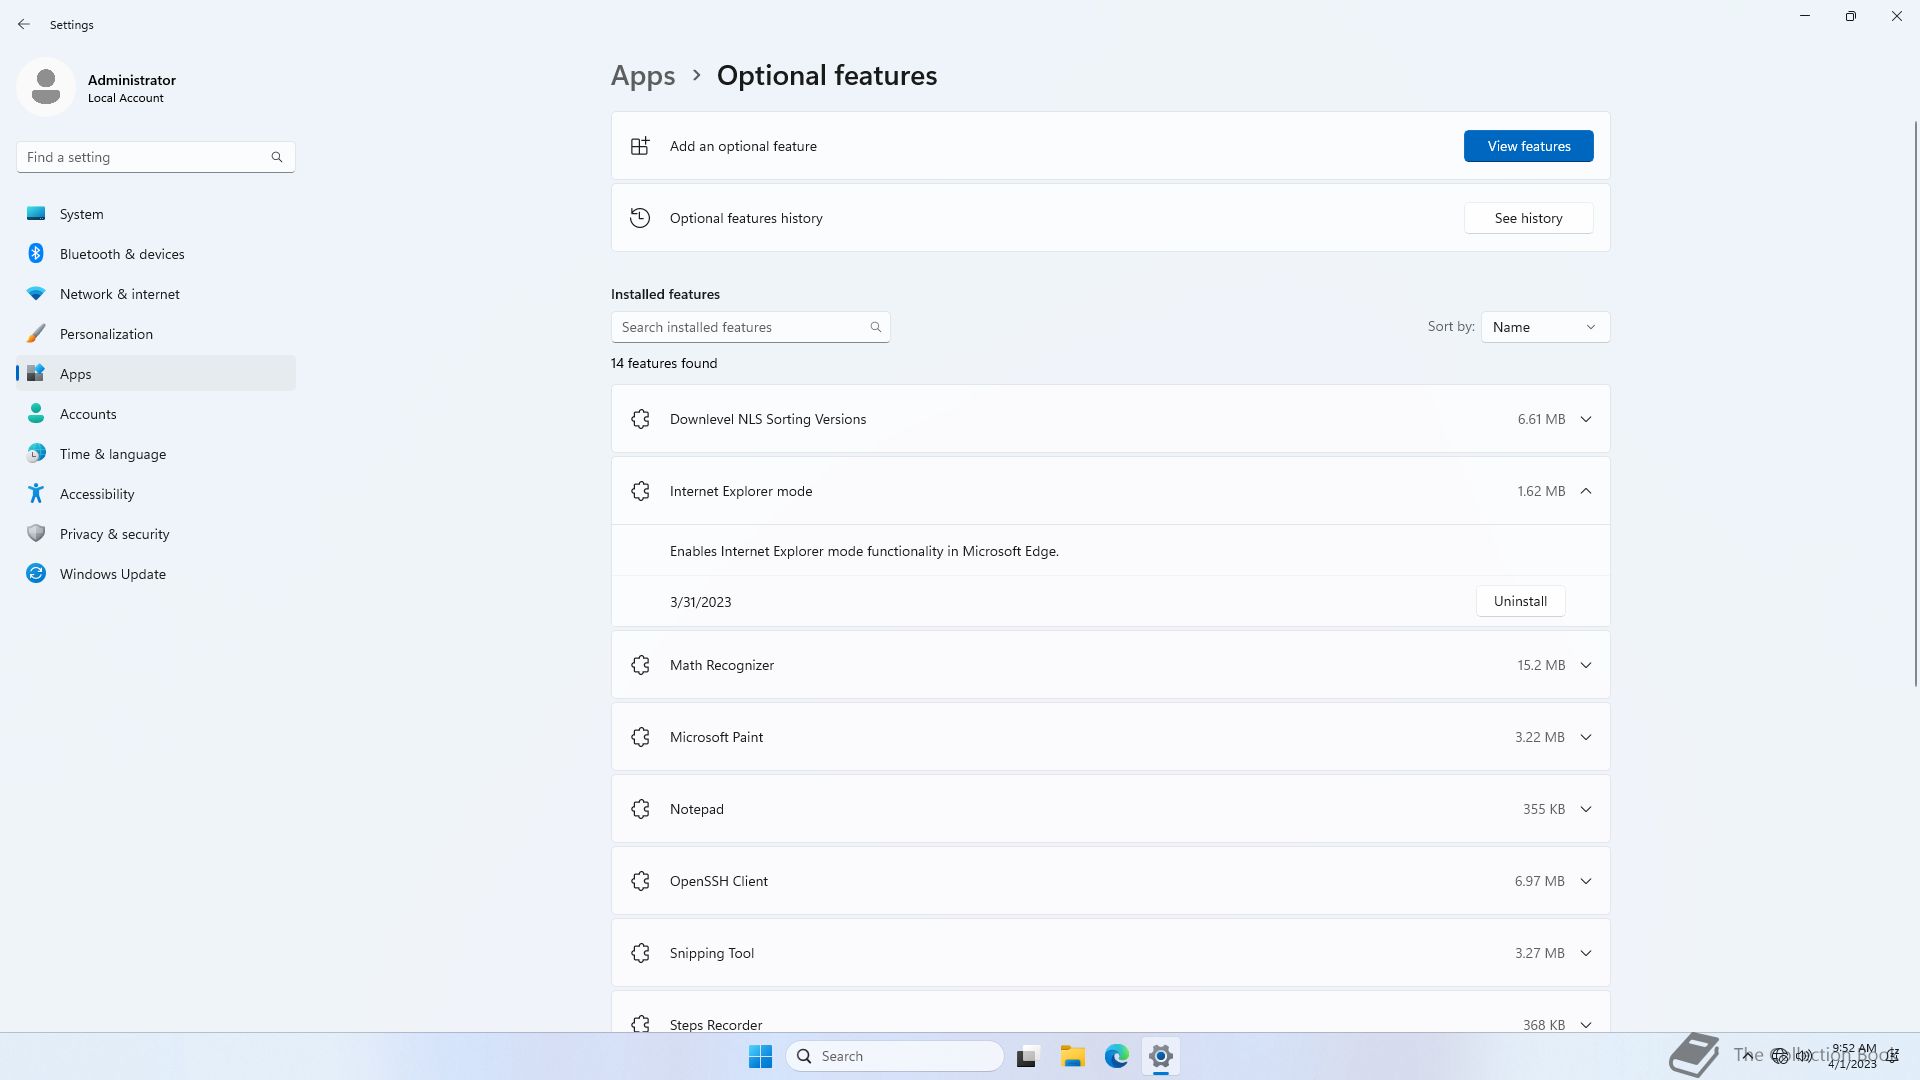Go to Accessibility settings
Image resolution: width=1920 pixels, height=1080 pixels.
[96, 494]
